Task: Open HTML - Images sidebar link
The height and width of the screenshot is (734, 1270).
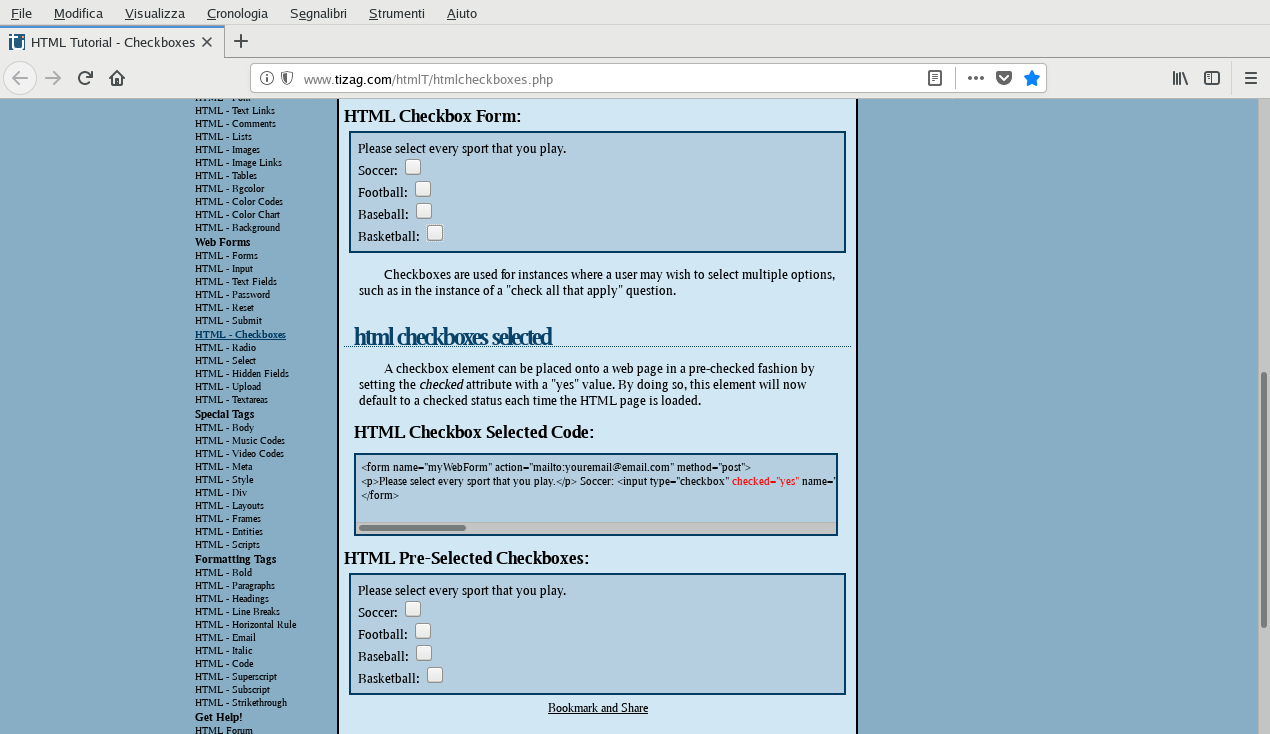Action: 227,149
